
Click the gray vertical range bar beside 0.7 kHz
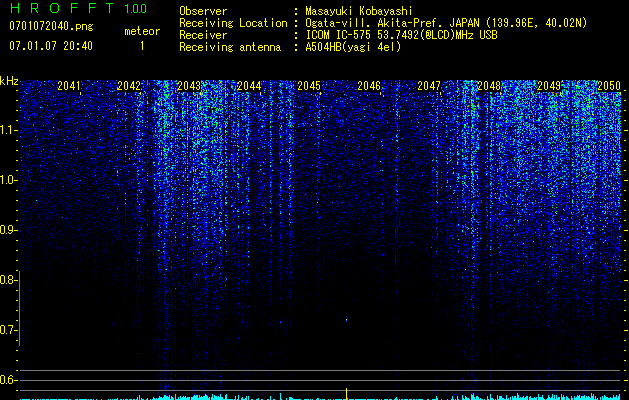click(x=19, y=308)
